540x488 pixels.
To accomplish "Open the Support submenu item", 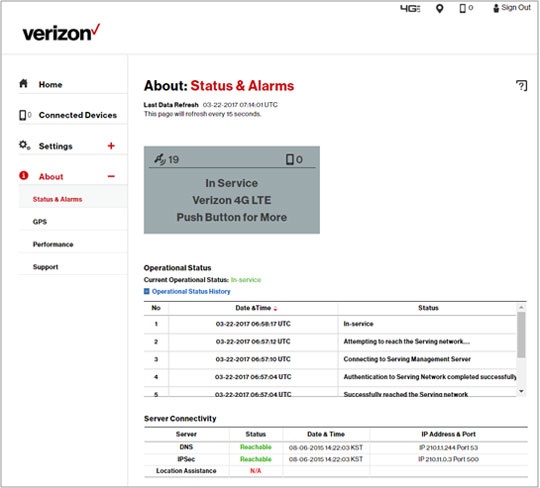I will (45, 267).
